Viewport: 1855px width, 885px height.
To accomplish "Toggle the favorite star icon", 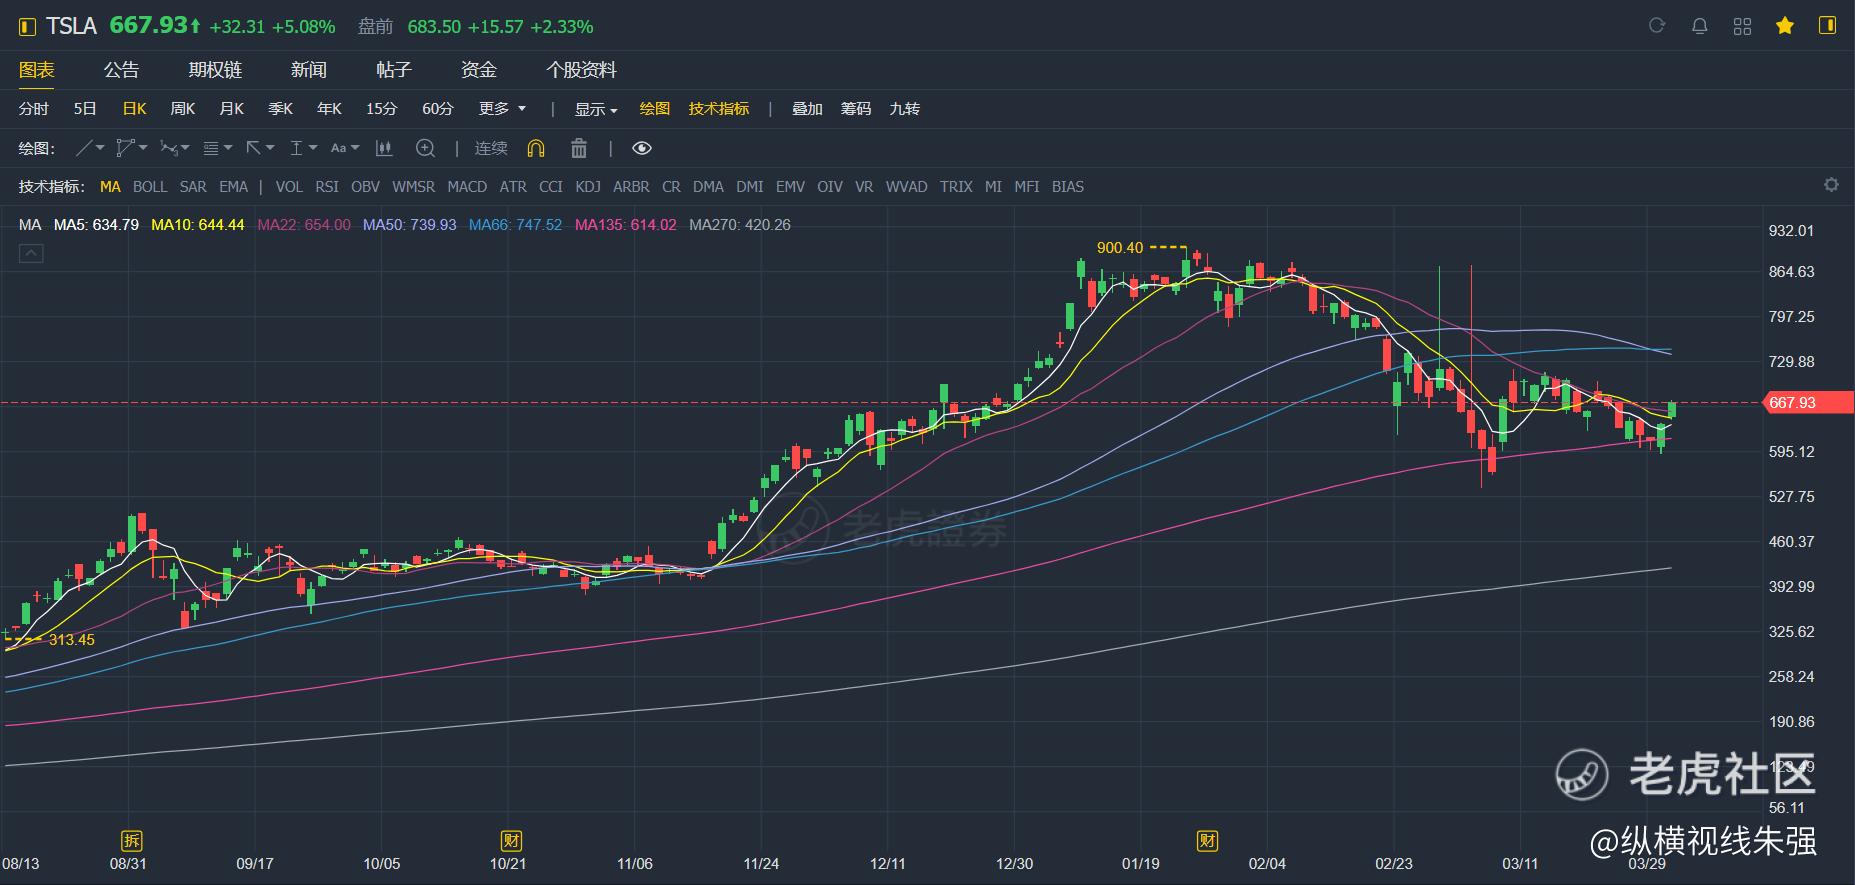I will pos(1785,26).
